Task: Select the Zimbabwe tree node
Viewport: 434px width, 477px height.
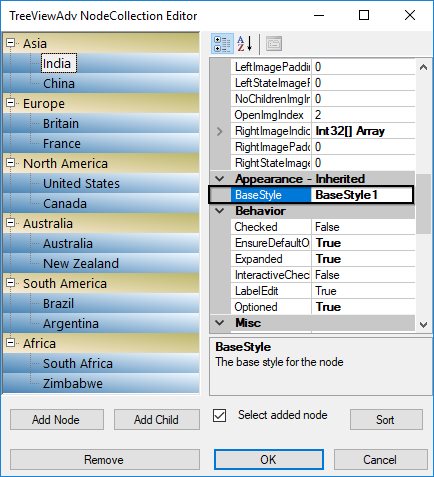Action: 73,384
